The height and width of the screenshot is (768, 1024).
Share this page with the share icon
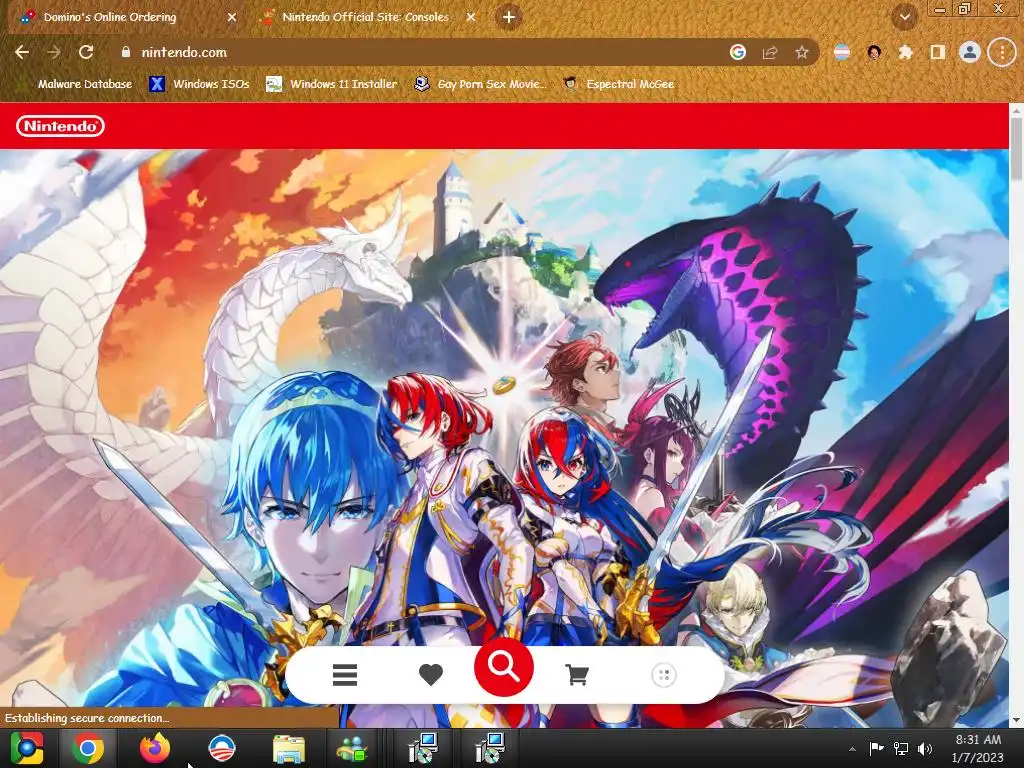(x=770, y=52)
